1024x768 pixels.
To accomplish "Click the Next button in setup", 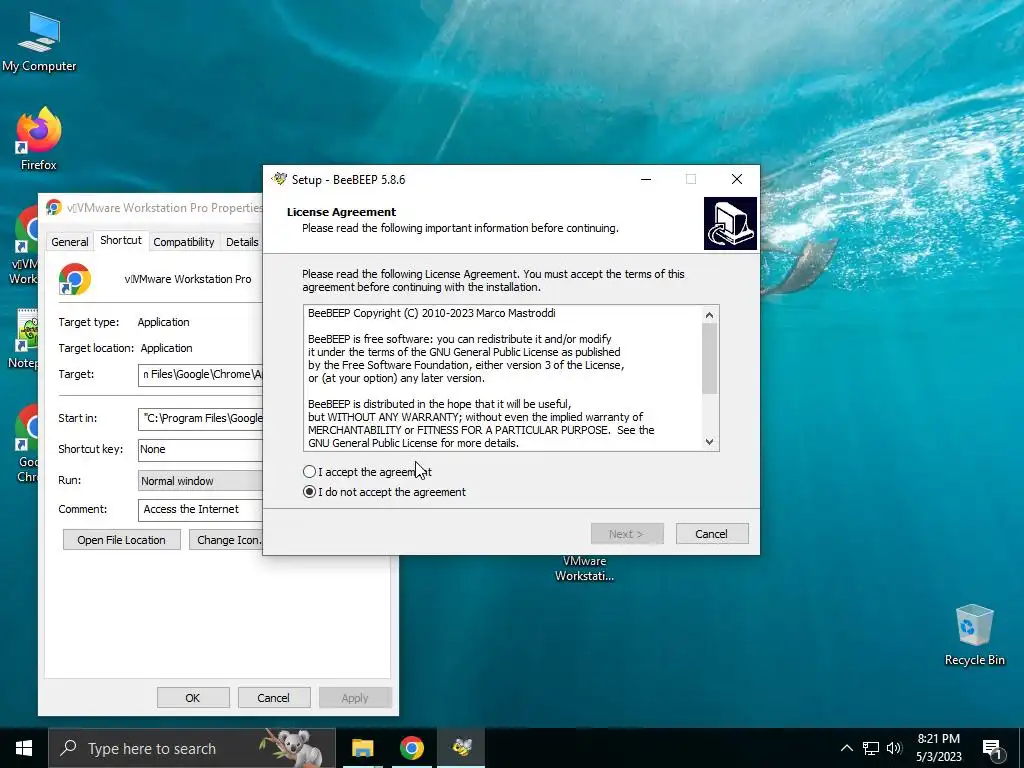I will [x=627, y=534].
